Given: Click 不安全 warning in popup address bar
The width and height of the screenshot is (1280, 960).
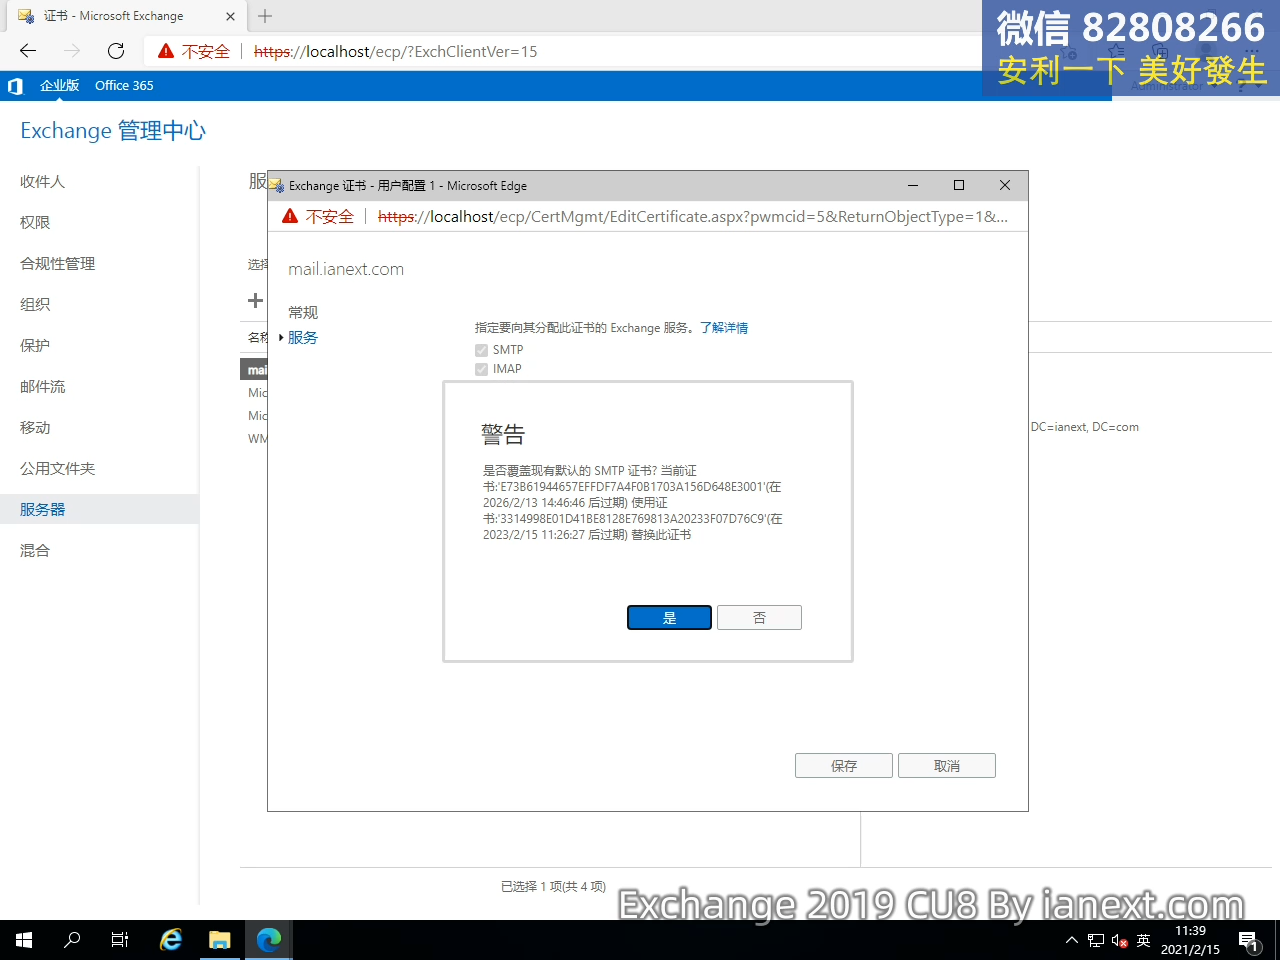Looking at the screenshot, I should [x=319, y=216].
